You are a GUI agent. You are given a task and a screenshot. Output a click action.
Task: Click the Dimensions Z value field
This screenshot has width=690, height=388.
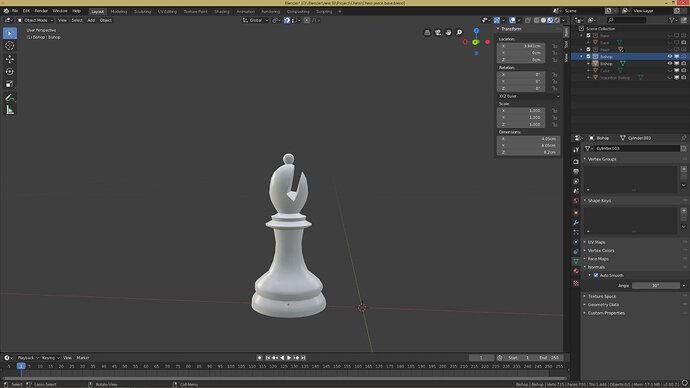click(529, 152)
